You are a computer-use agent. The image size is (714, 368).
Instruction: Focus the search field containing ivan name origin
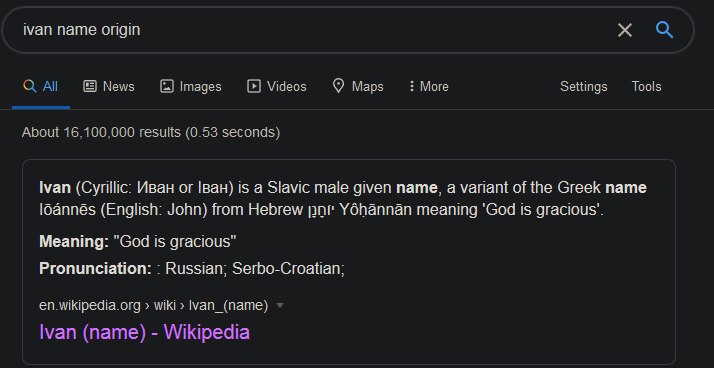(314, 30)
